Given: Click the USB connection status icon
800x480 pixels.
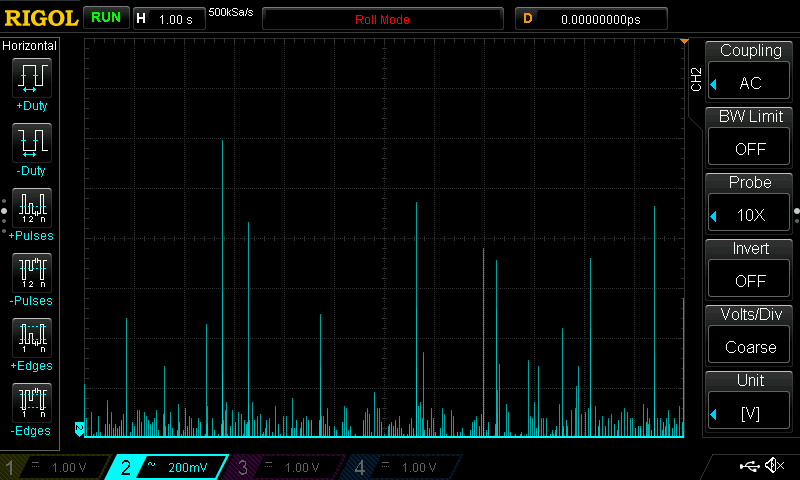Looking at the screenshot, I should coord(749,466).
